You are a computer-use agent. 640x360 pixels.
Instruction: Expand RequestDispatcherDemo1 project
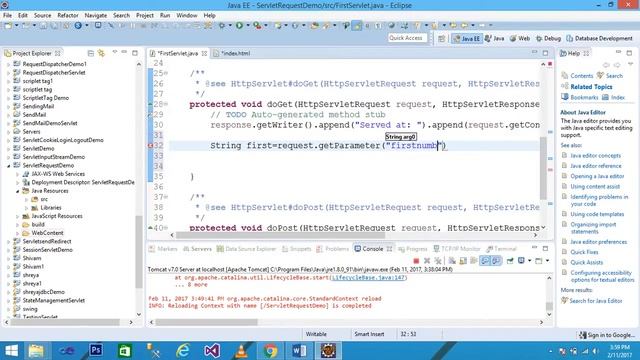(x=9, y=64)
